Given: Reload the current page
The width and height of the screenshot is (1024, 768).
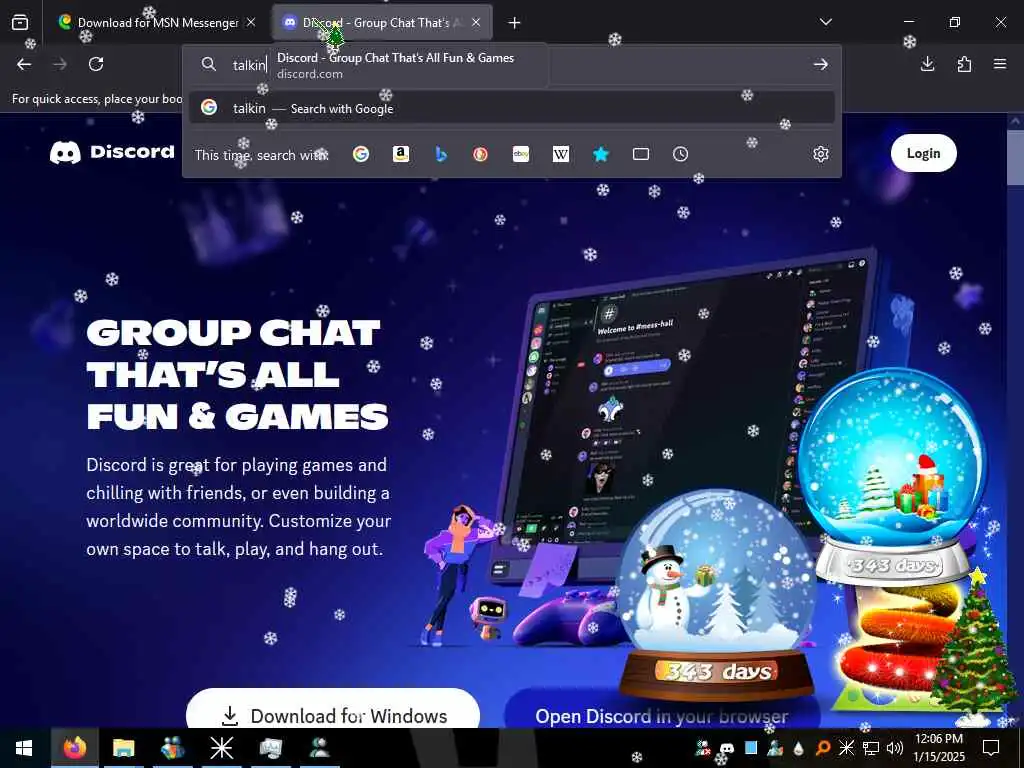Looking at the screenshot, I should coord(96,64).
